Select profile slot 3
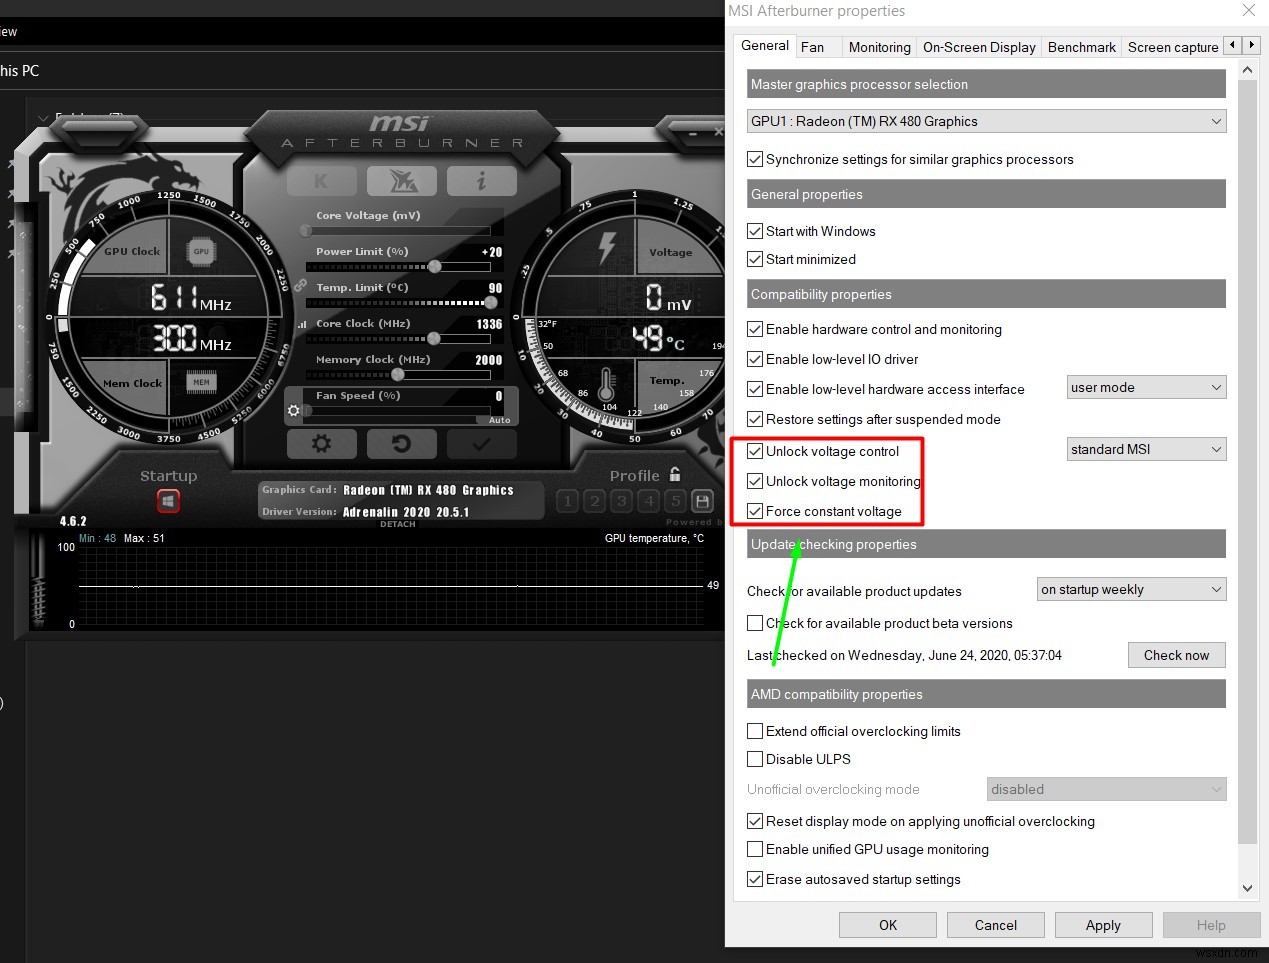Screen dimensions: 1269x963 [621, 501]
